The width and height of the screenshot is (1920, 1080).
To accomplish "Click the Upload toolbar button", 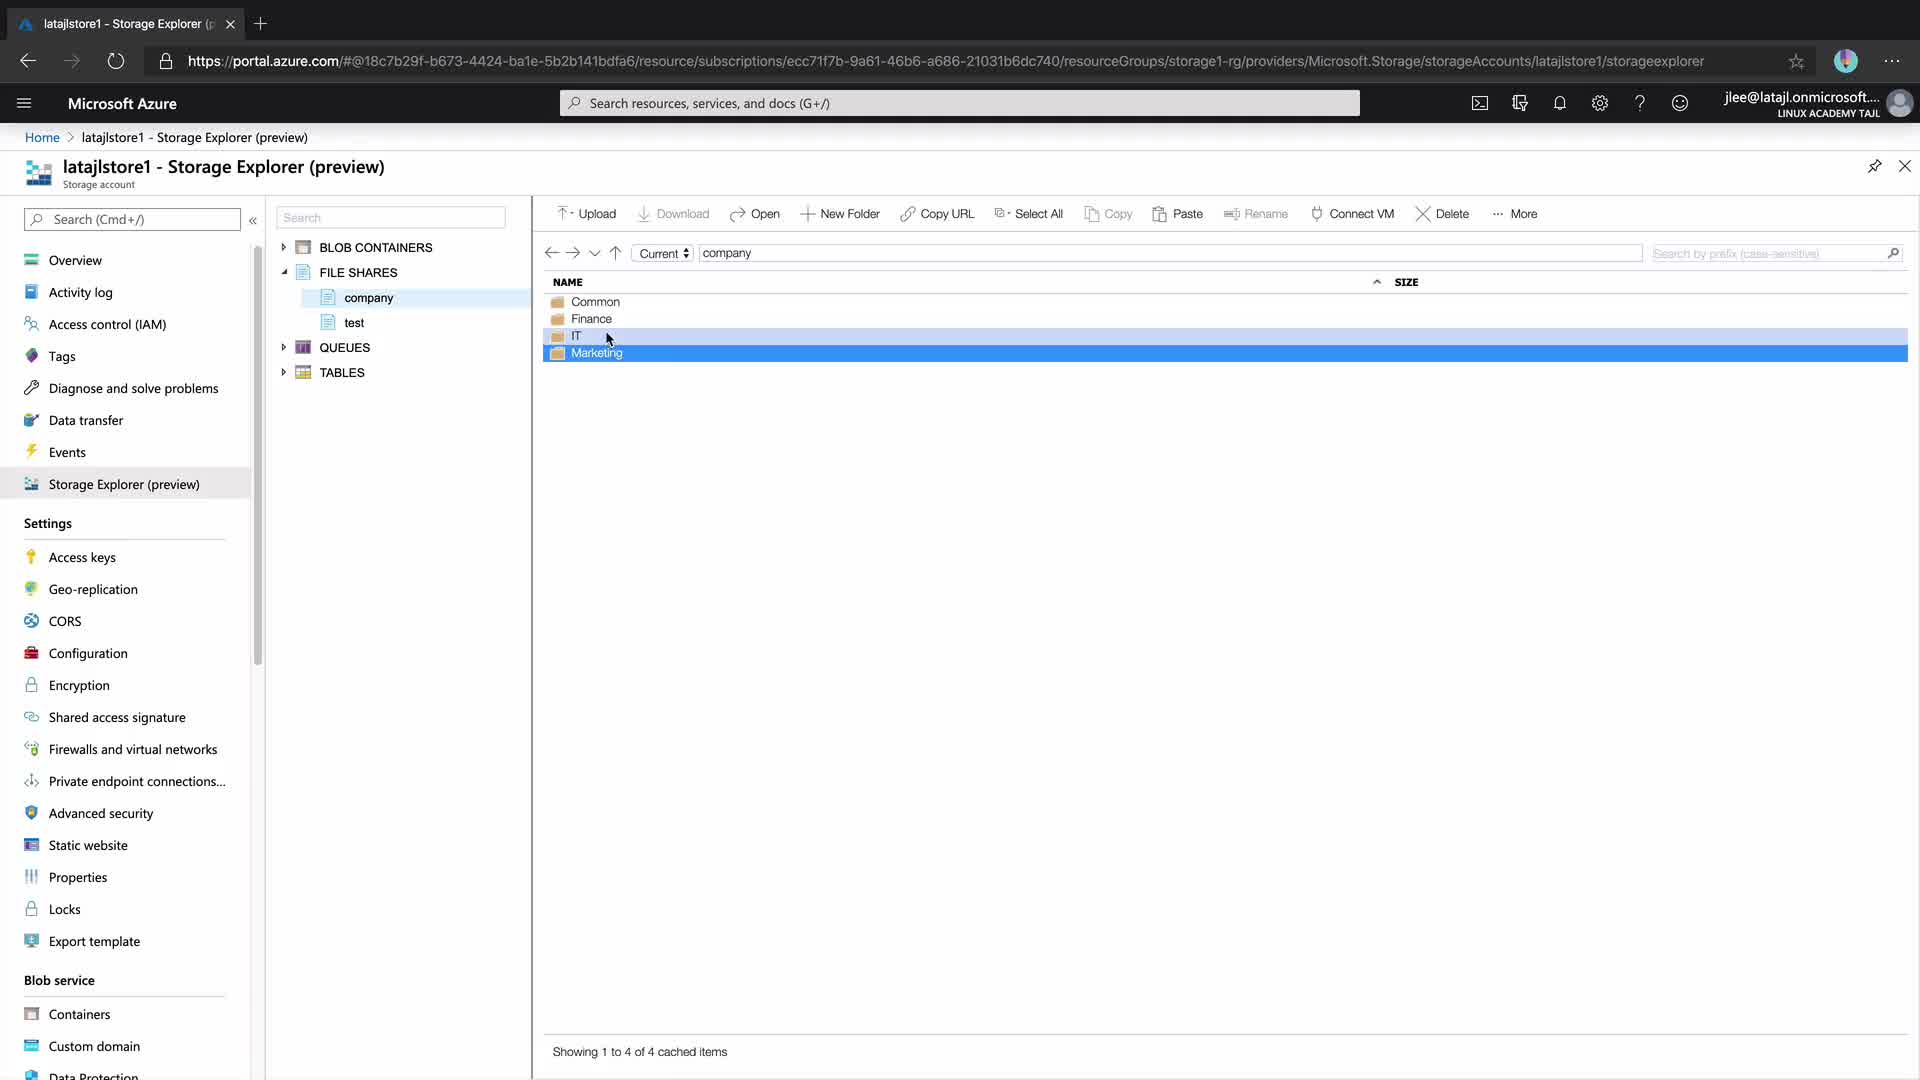I will click(587, 214).
